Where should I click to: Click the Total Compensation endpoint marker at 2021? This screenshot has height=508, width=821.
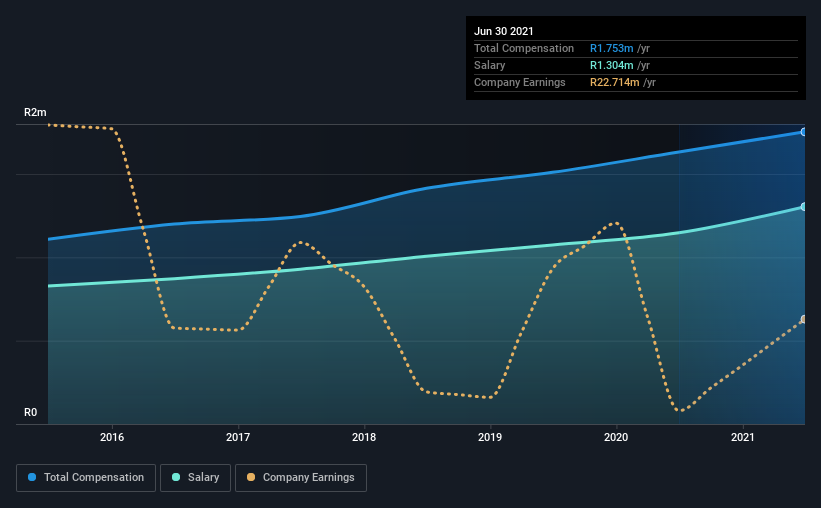coord(803,132)
